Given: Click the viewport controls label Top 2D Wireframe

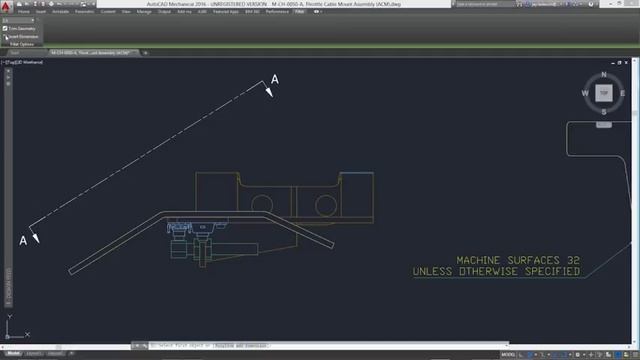Looking at the screenshot, I should click(x=23, y=62).
